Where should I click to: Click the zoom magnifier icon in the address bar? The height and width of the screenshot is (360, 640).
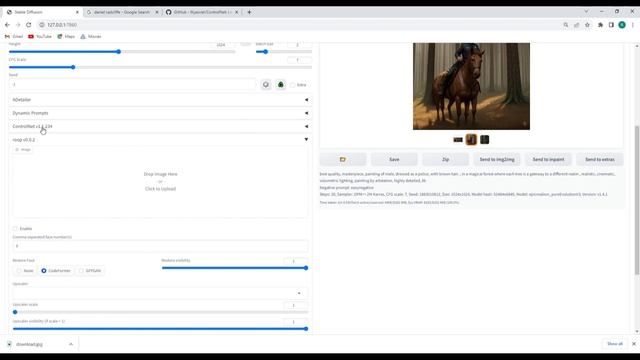566,25
